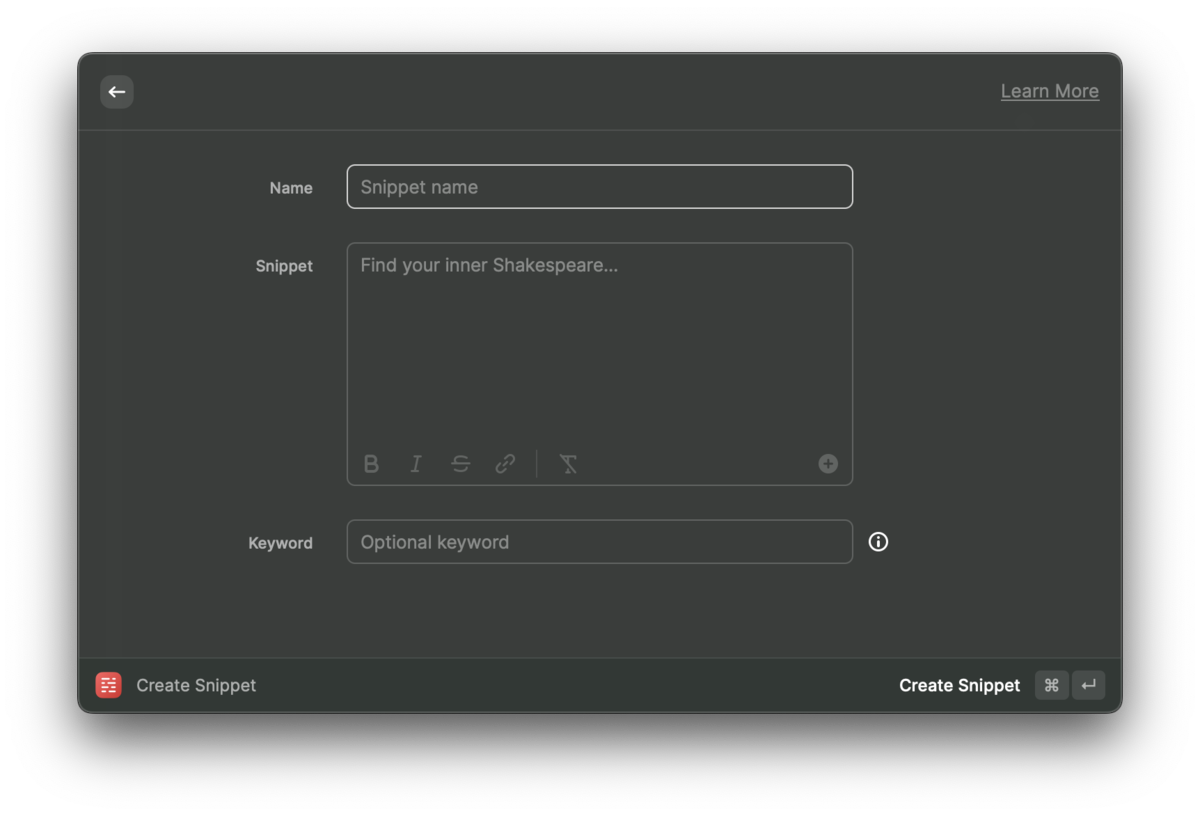Toggle bold formatting
1200x816 pixels.
point(371,464)
